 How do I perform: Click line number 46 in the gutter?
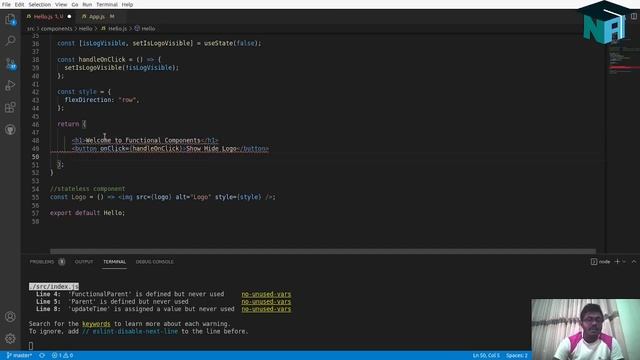tap(36, 124)
